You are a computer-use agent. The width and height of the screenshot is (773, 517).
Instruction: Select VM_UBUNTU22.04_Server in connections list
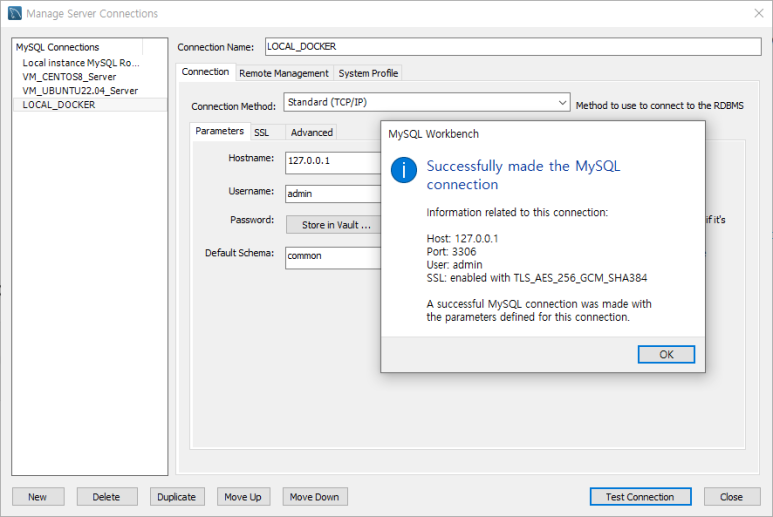point(80,91)
